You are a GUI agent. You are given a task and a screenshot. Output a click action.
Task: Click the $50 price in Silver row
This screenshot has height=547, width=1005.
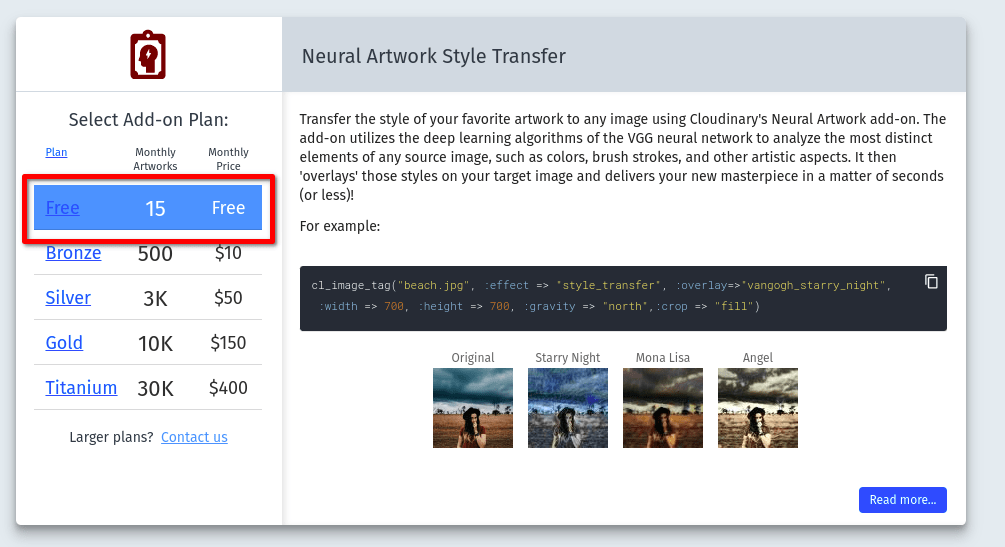click(228, 298)
